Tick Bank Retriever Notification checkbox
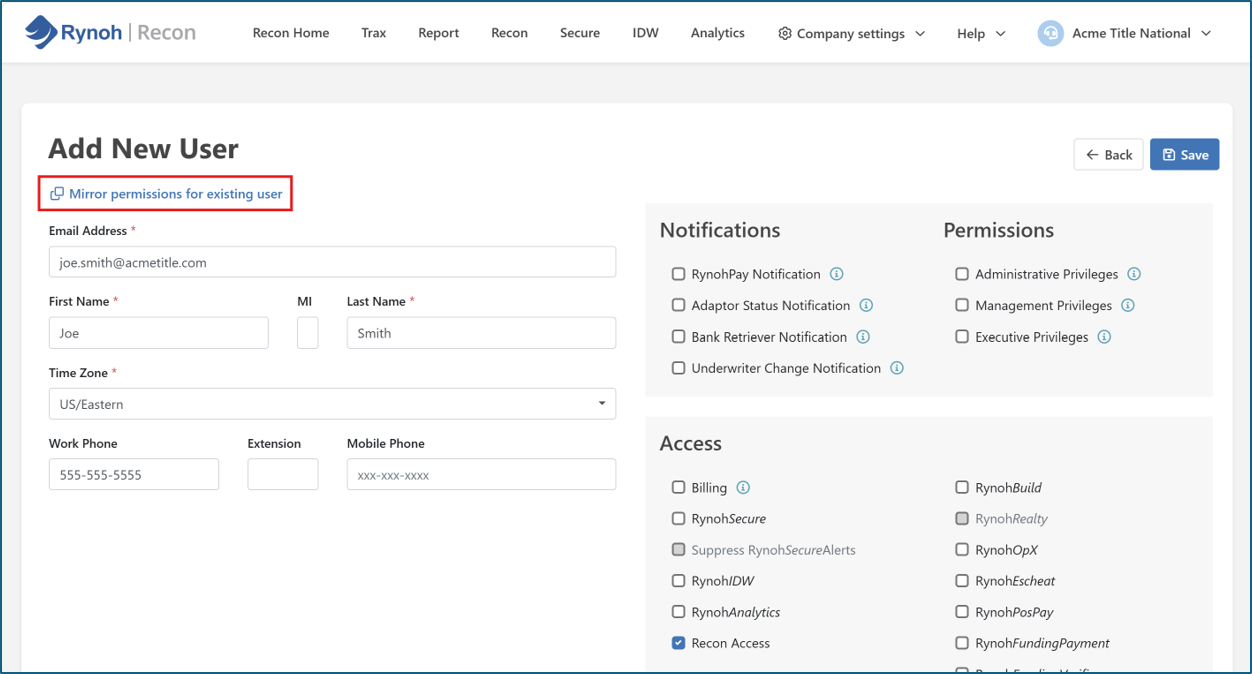Viewport: 1252px width, 674px height. [x=679, y=337]
